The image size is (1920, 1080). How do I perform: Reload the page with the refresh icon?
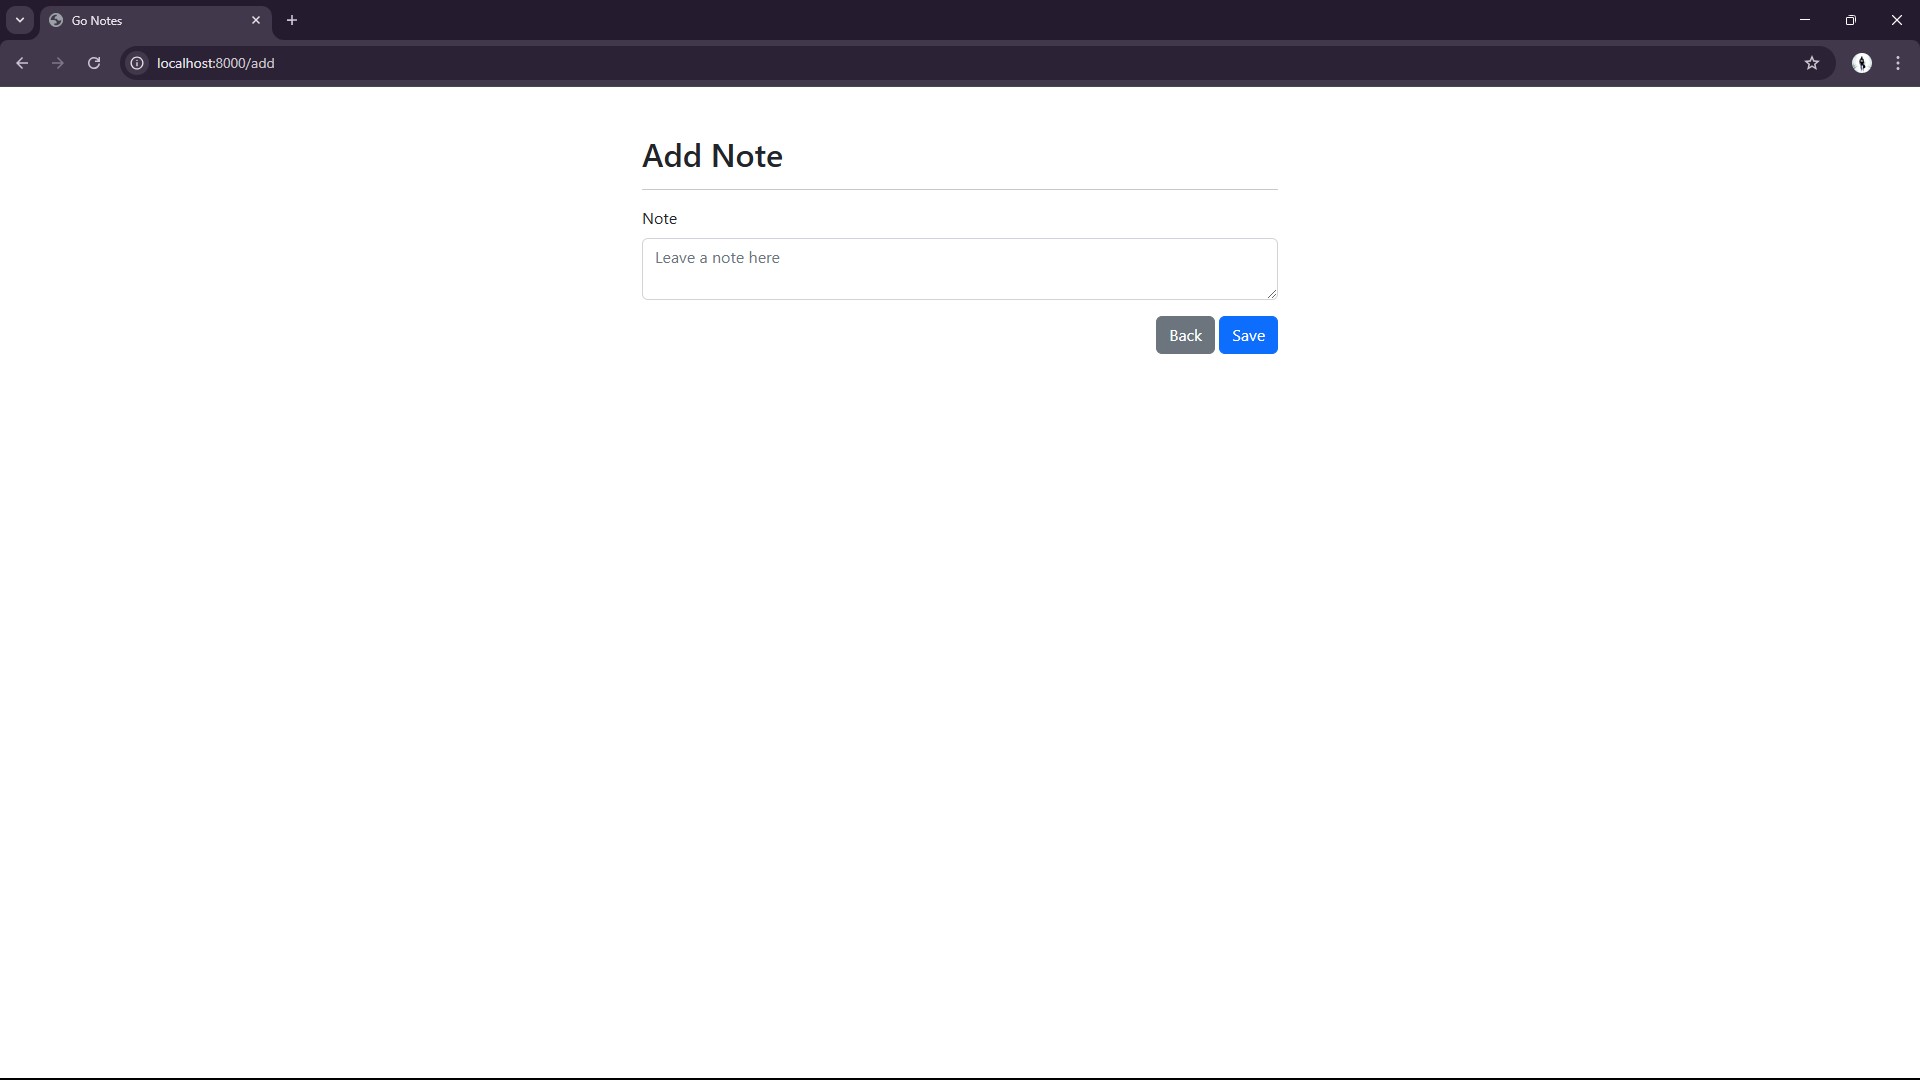94,63
